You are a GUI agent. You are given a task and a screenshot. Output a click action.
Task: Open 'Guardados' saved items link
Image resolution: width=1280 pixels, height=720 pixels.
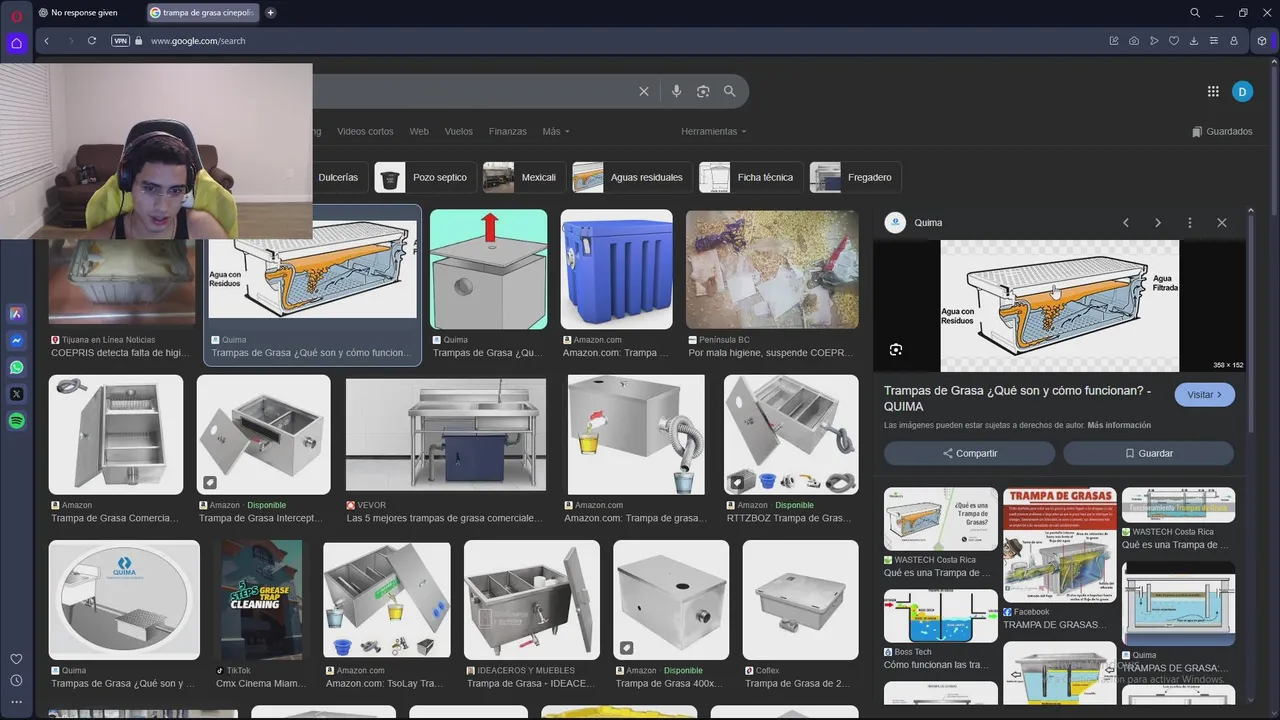(1222, 131)
